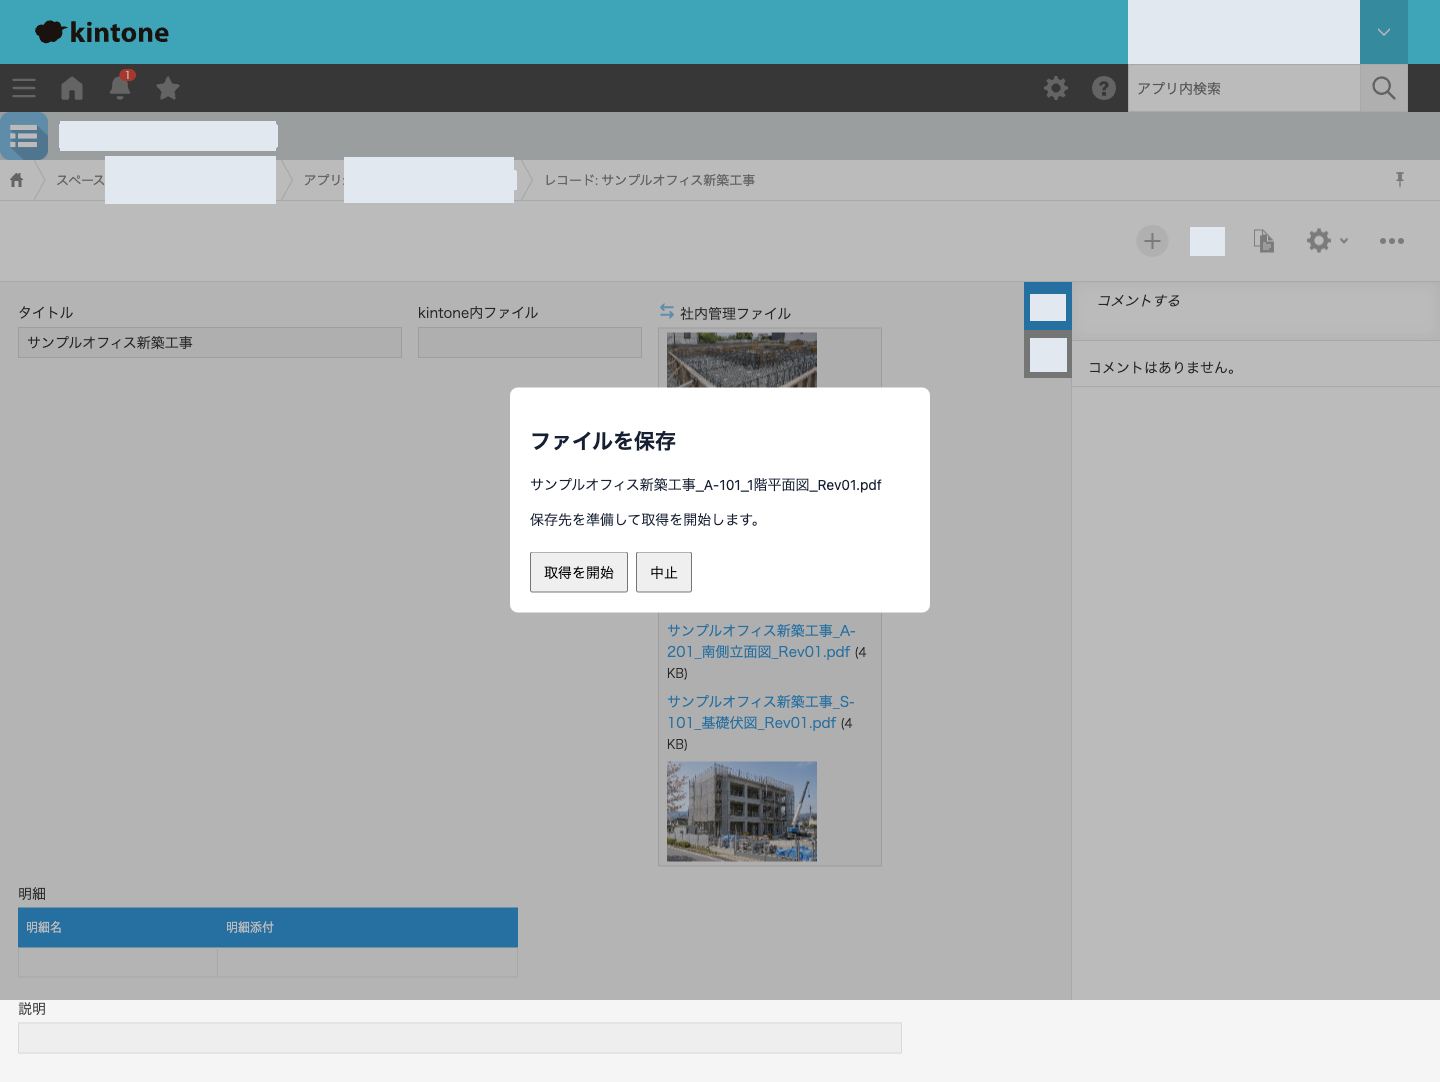
Task: Expand the user account dropdown arrow
Action: pyautogui.click(x=1384, y=32)
